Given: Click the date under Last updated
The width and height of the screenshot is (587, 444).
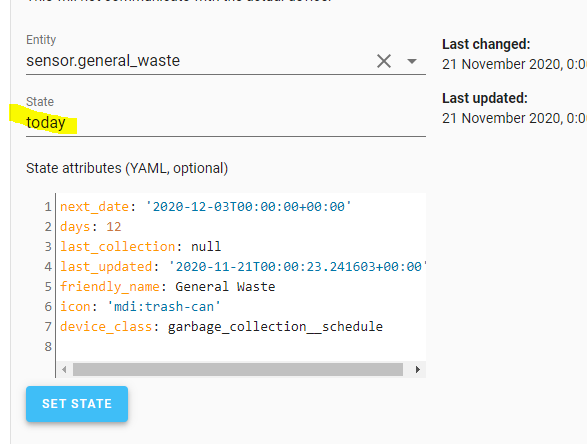Looking at the screenshot, I should coord(514,118).
